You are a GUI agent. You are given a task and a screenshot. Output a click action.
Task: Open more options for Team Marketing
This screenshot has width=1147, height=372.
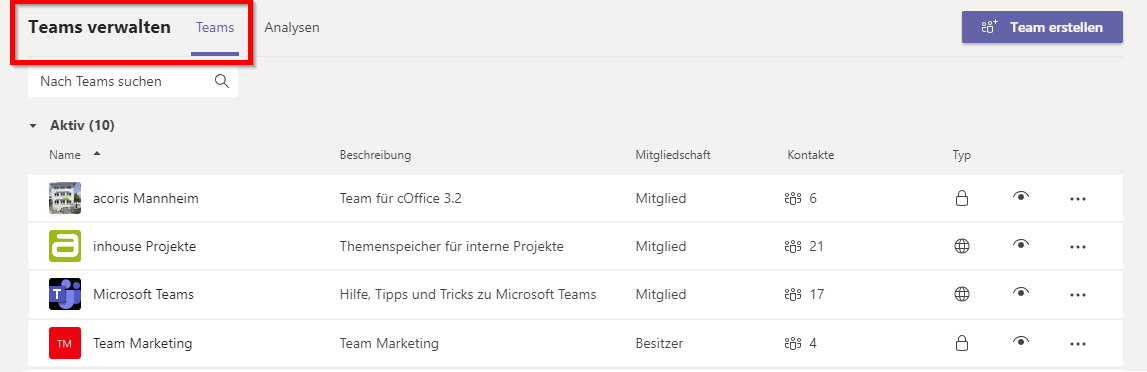pos(1078,343)
